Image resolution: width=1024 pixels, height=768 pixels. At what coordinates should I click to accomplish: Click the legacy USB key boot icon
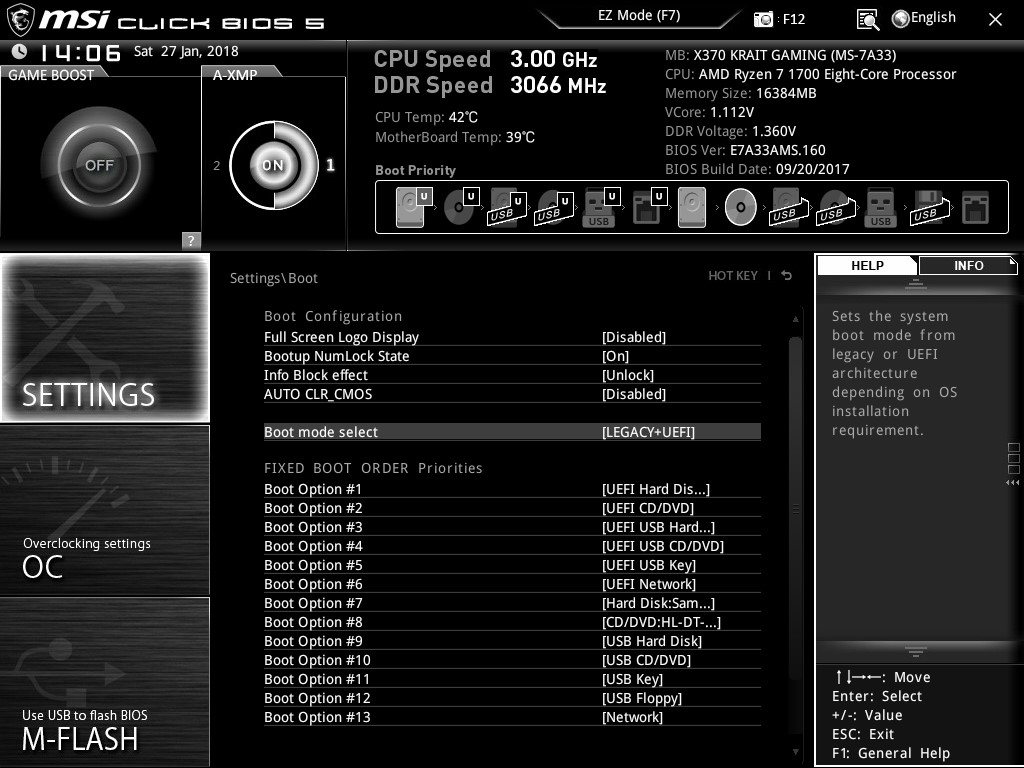click(x=880, y=207)
